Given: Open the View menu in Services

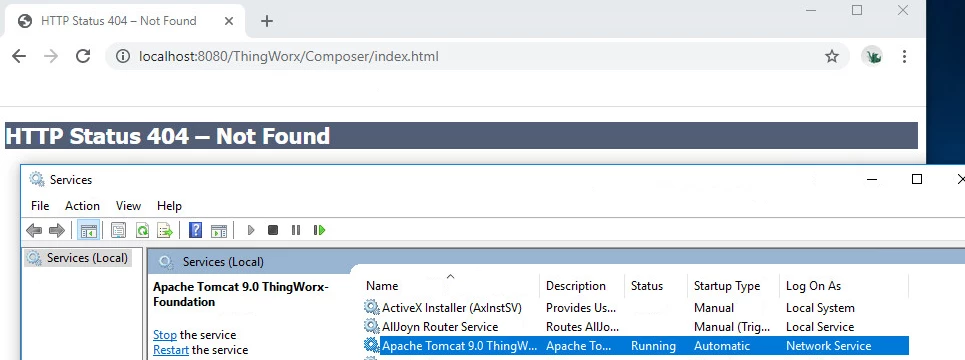Looking at the screenshot, I should pyautogui.click(x=128, y=206).
